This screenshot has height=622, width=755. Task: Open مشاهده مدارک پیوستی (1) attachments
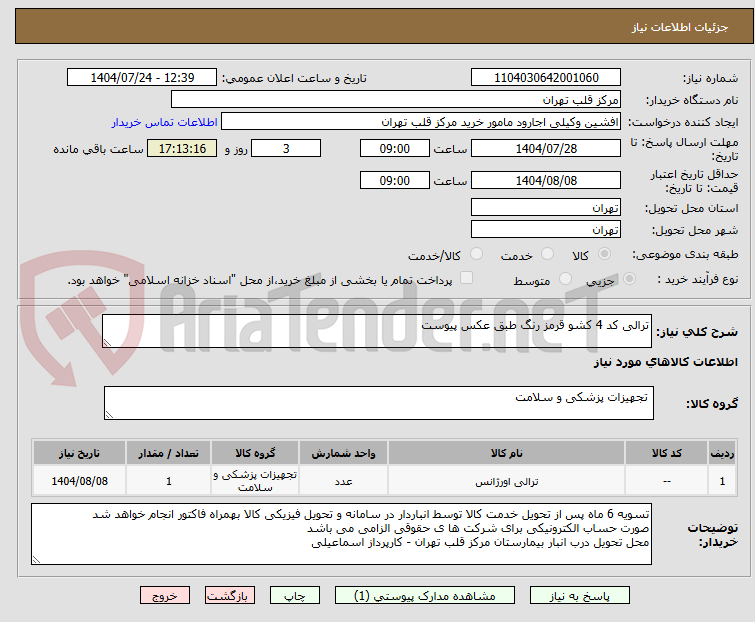coord(425,596)
